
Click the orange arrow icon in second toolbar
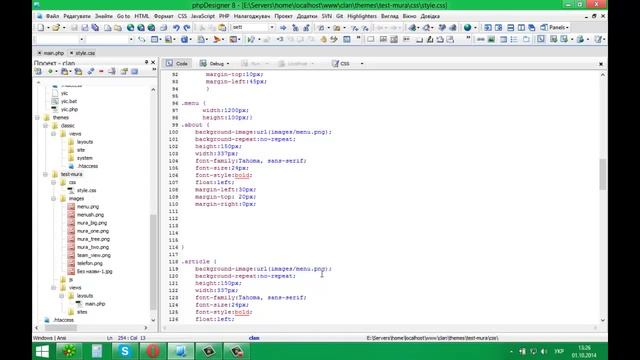click(217, 40)
